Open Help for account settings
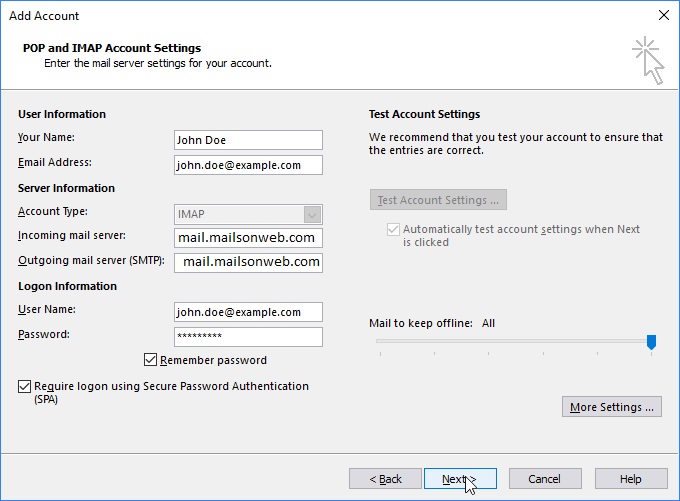This screenshot has width=680, height=501. point(630,479)
